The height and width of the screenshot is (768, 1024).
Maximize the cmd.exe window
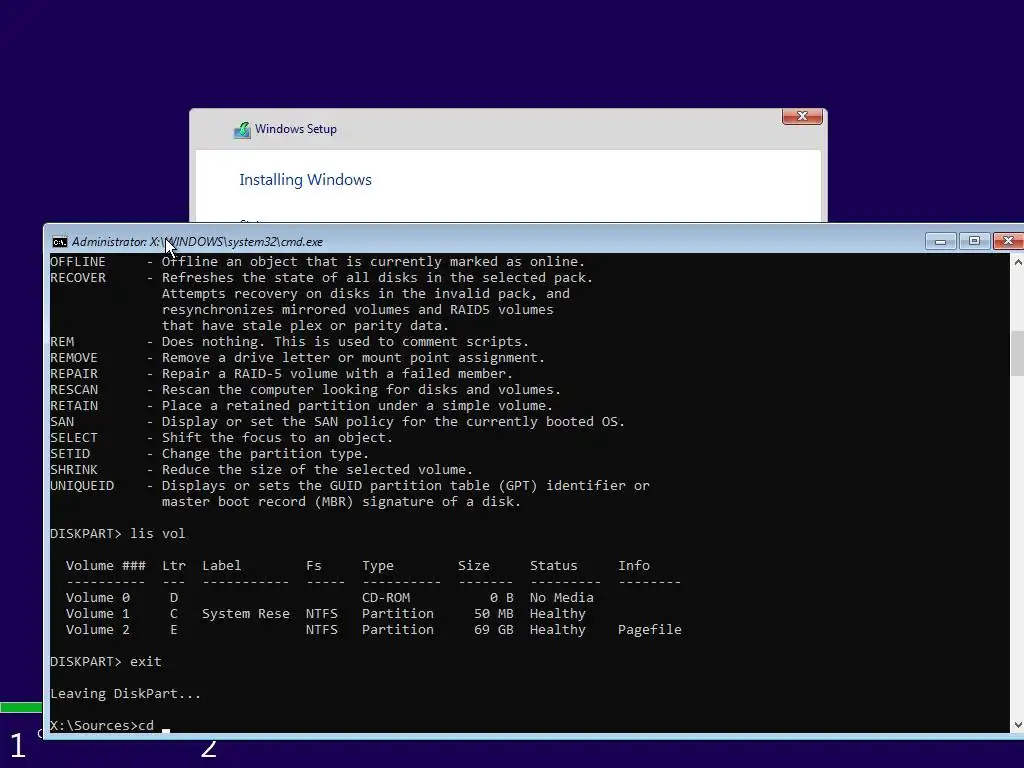pyautogui.click(x=974, y=242)
